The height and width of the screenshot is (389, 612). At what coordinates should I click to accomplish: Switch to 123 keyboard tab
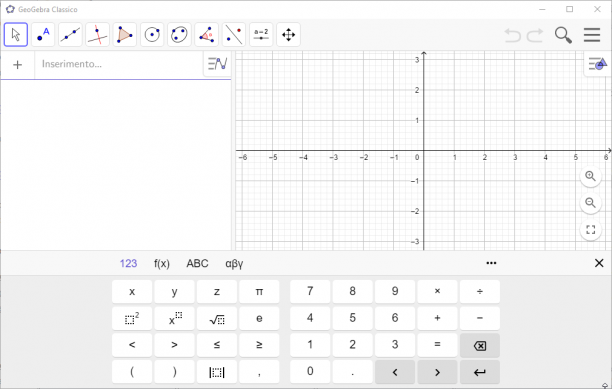coord(128,263)
